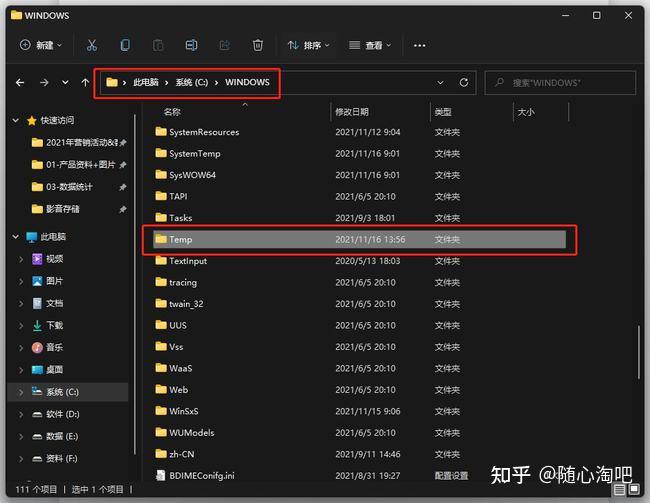Click 系统 (C:) in the breadcrumb path
The image size is (650, 503).
click(x=192, y=83)
